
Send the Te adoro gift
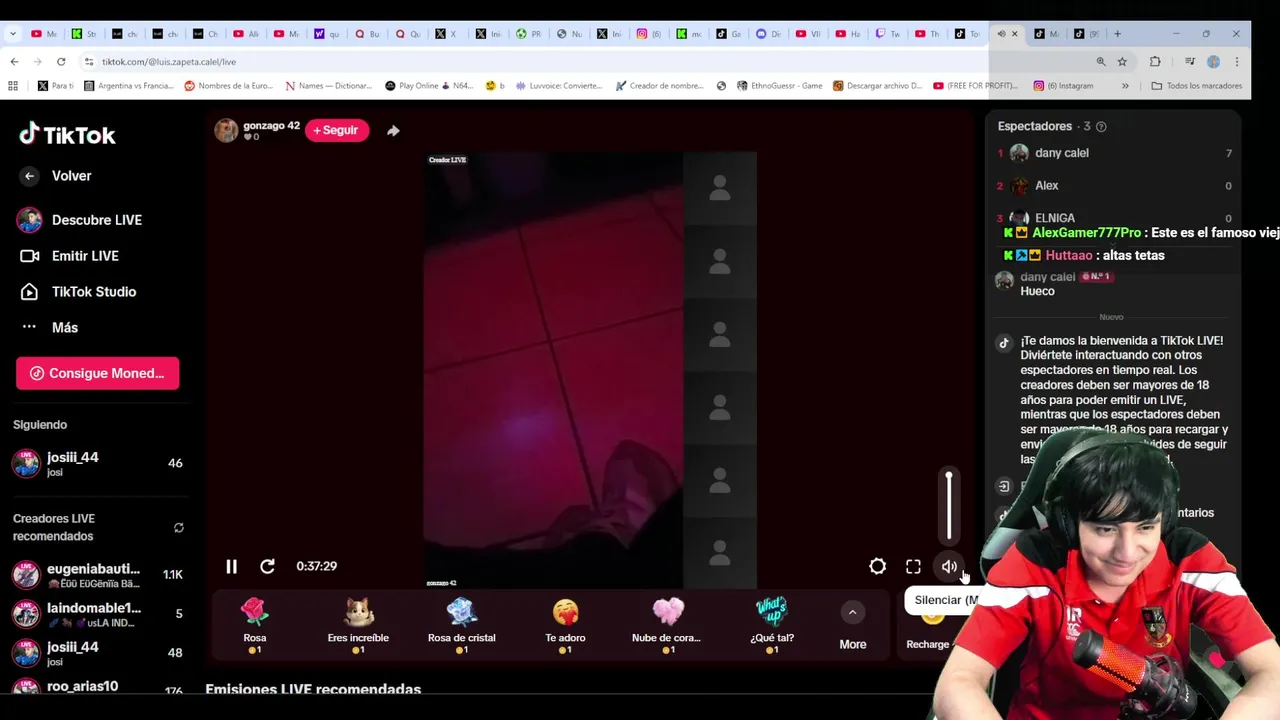click(x=565, y=625)
